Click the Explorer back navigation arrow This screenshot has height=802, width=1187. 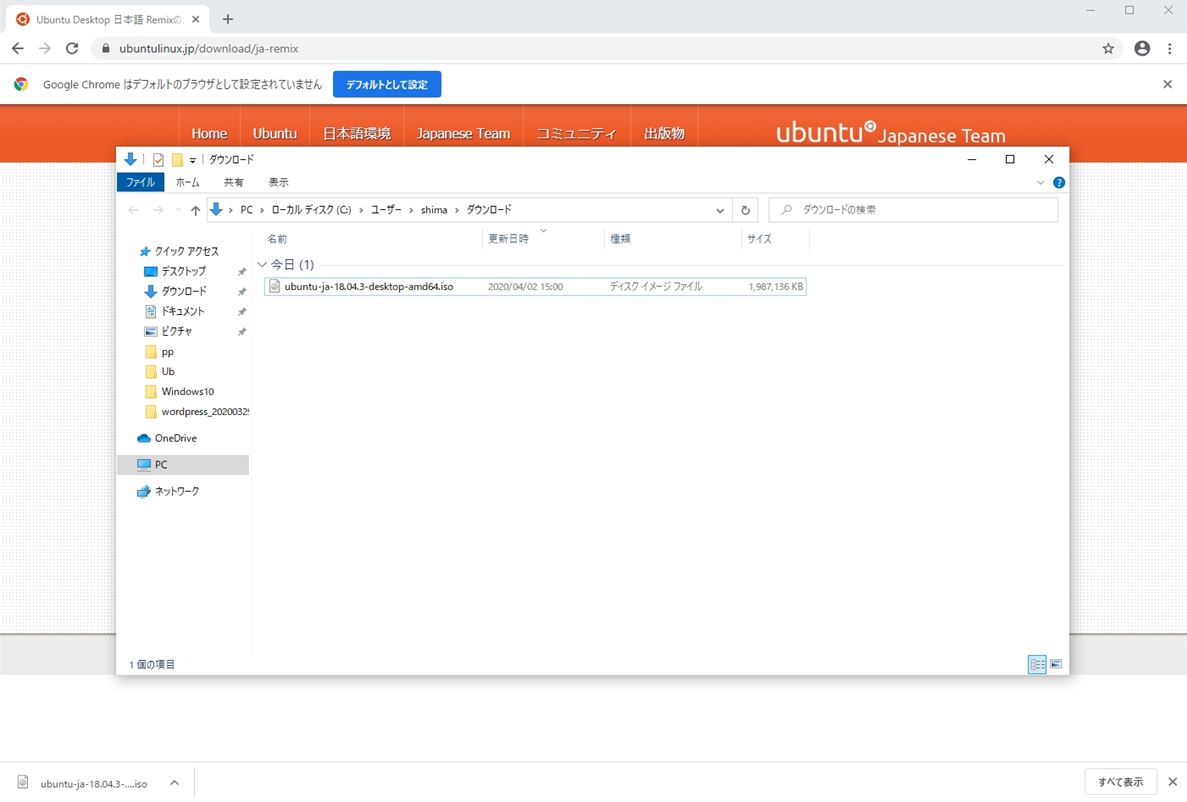click(133, 210)
